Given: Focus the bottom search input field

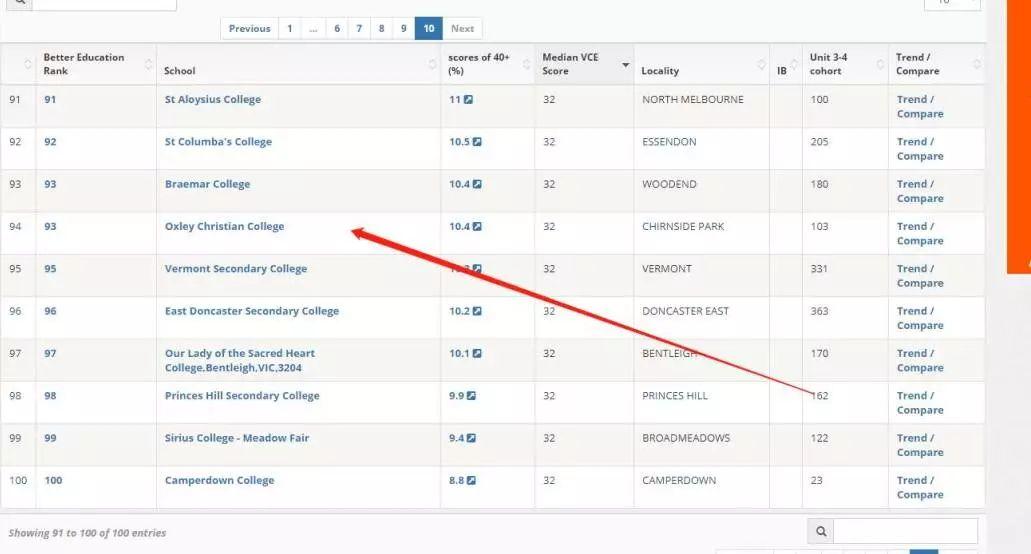Looking at the screenshot, I should 905,531.
